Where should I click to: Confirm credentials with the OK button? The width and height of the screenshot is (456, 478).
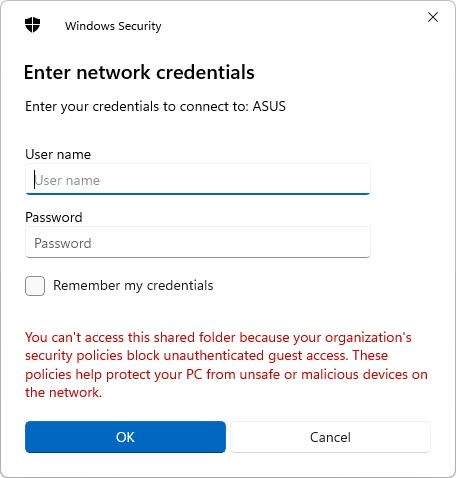pos(125,437)
